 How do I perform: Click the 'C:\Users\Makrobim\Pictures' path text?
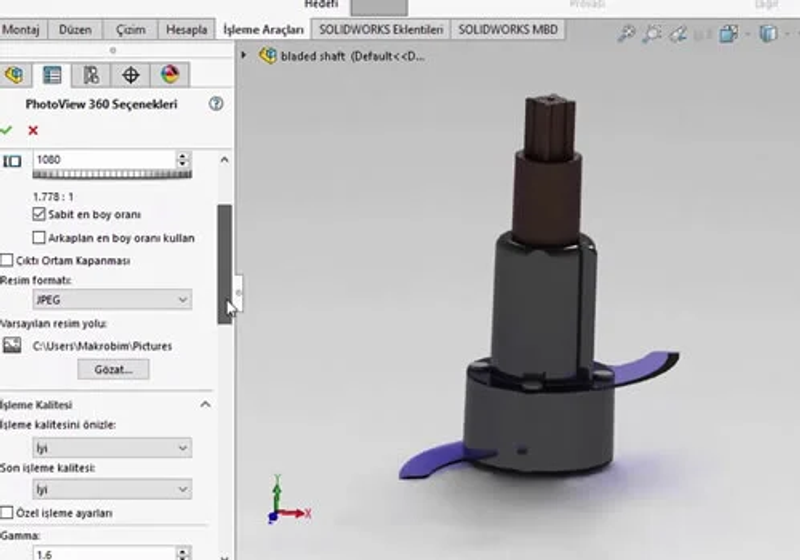click(x=102, y=346)
